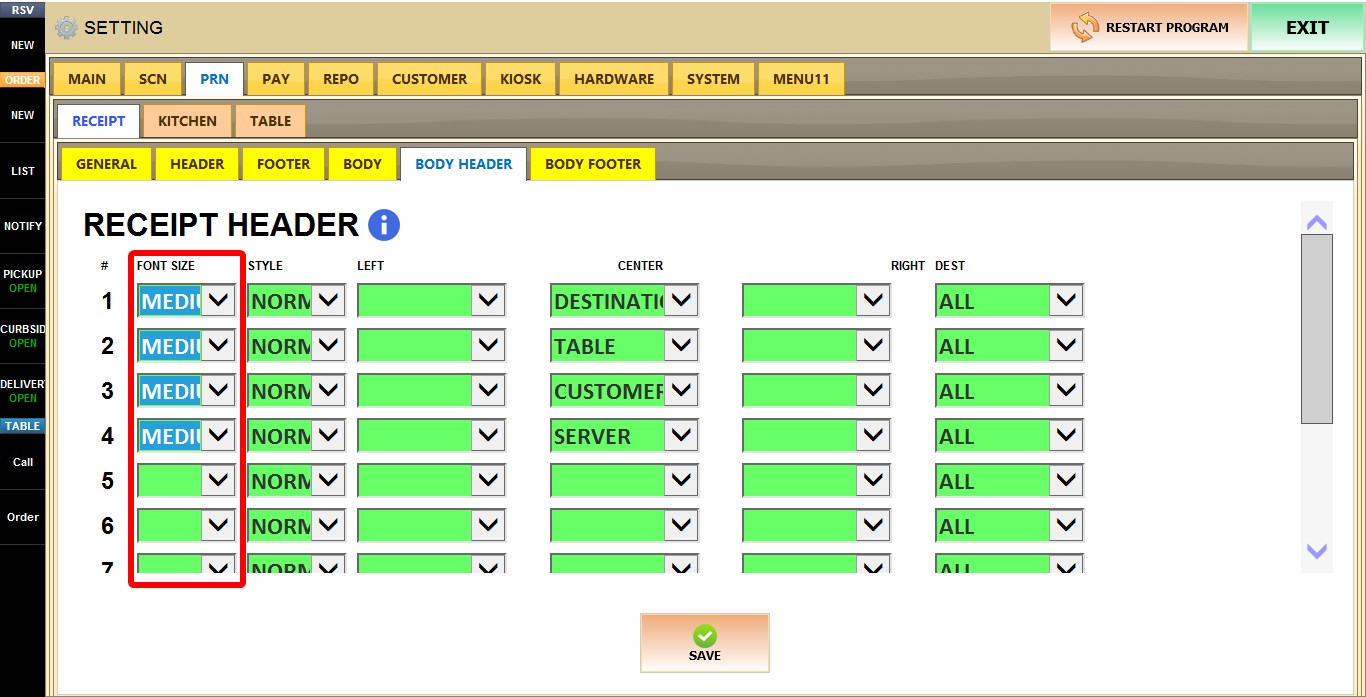
Task: Switch to the BODY FOOTER tab
Action: [x=593, y=164]
